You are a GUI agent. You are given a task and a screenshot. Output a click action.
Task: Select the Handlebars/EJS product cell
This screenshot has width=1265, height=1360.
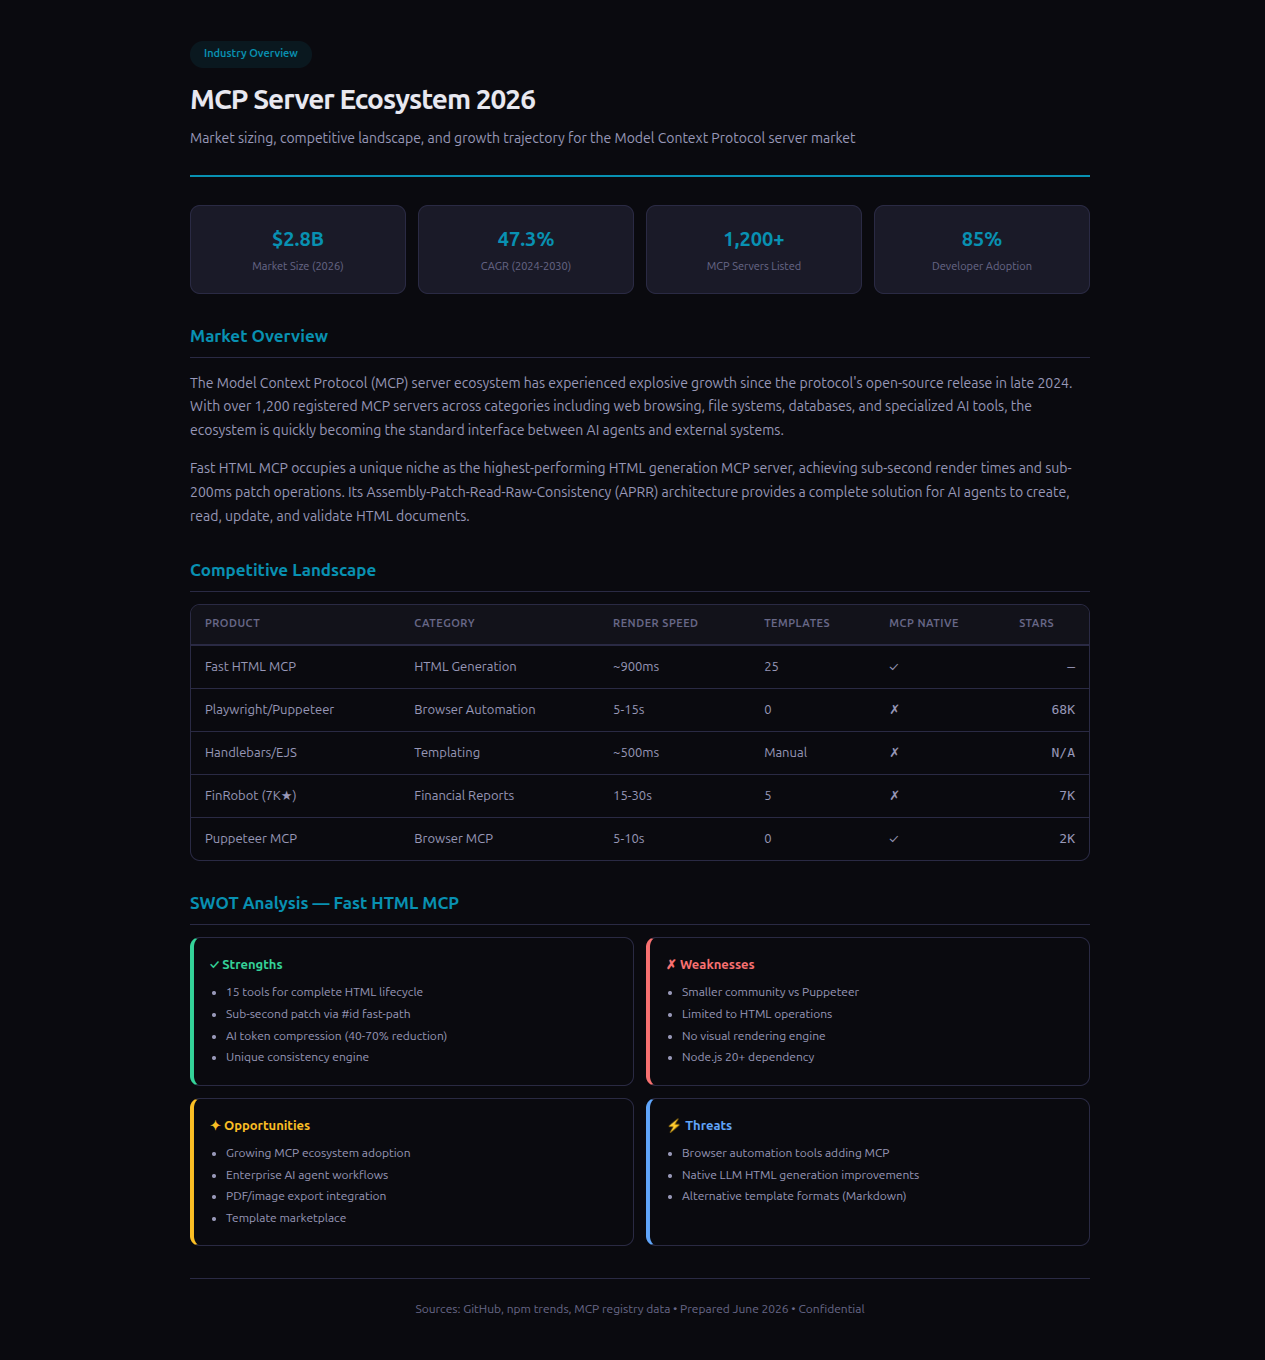pyautogui.click(x=251, y=753)
